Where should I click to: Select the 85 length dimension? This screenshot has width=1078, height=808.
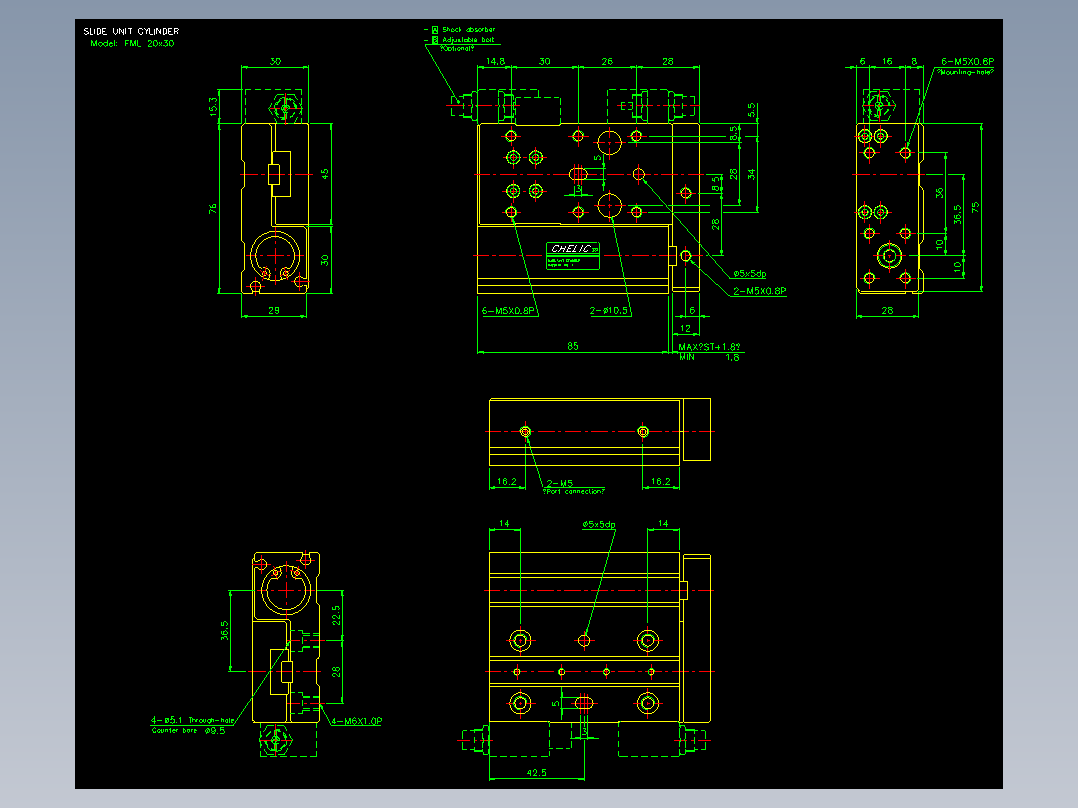573,346
